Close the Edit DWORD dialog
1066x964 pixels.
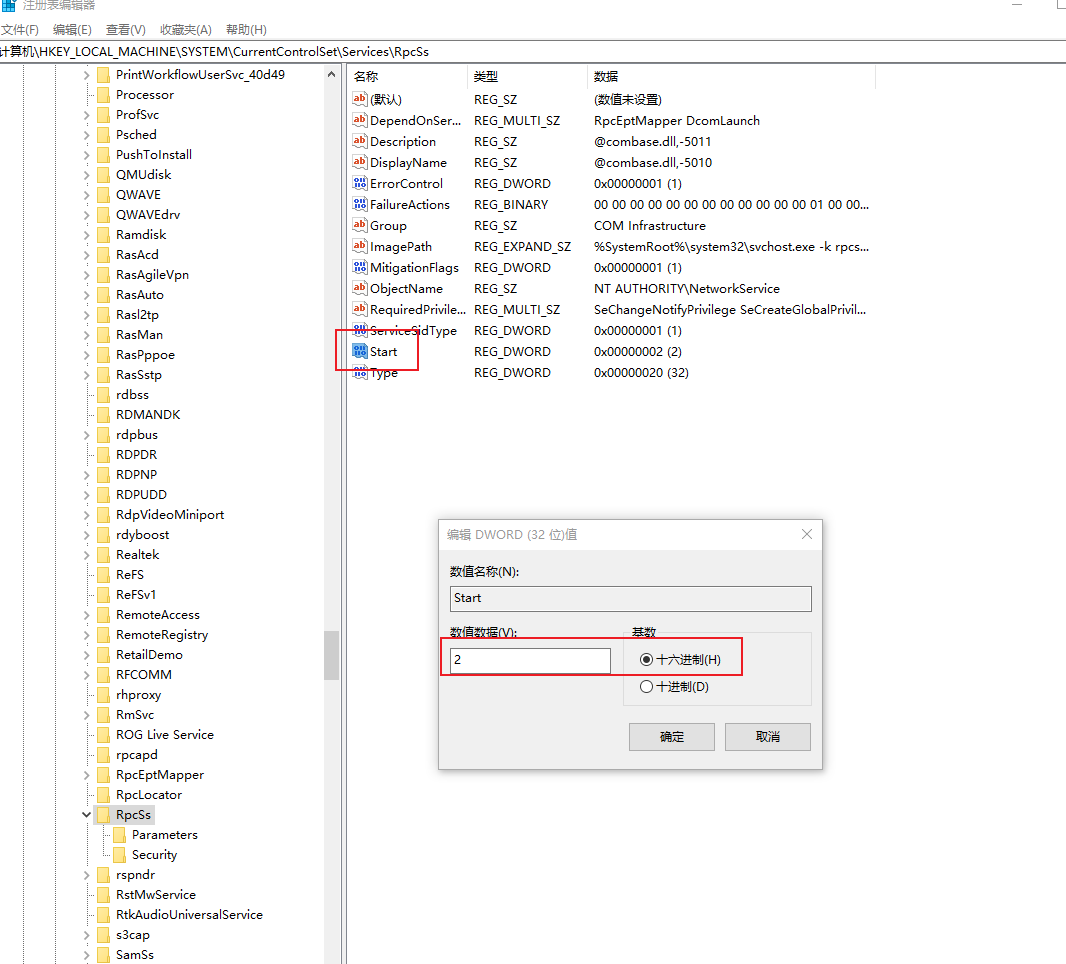807,534
